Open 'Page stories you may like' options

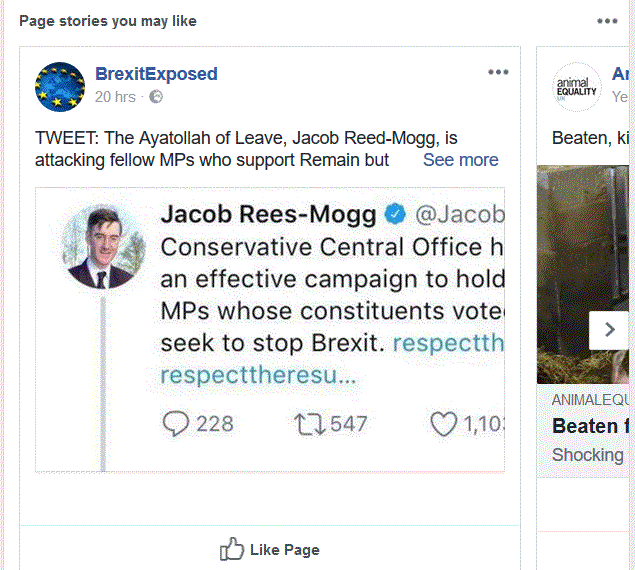pos(607,21)
